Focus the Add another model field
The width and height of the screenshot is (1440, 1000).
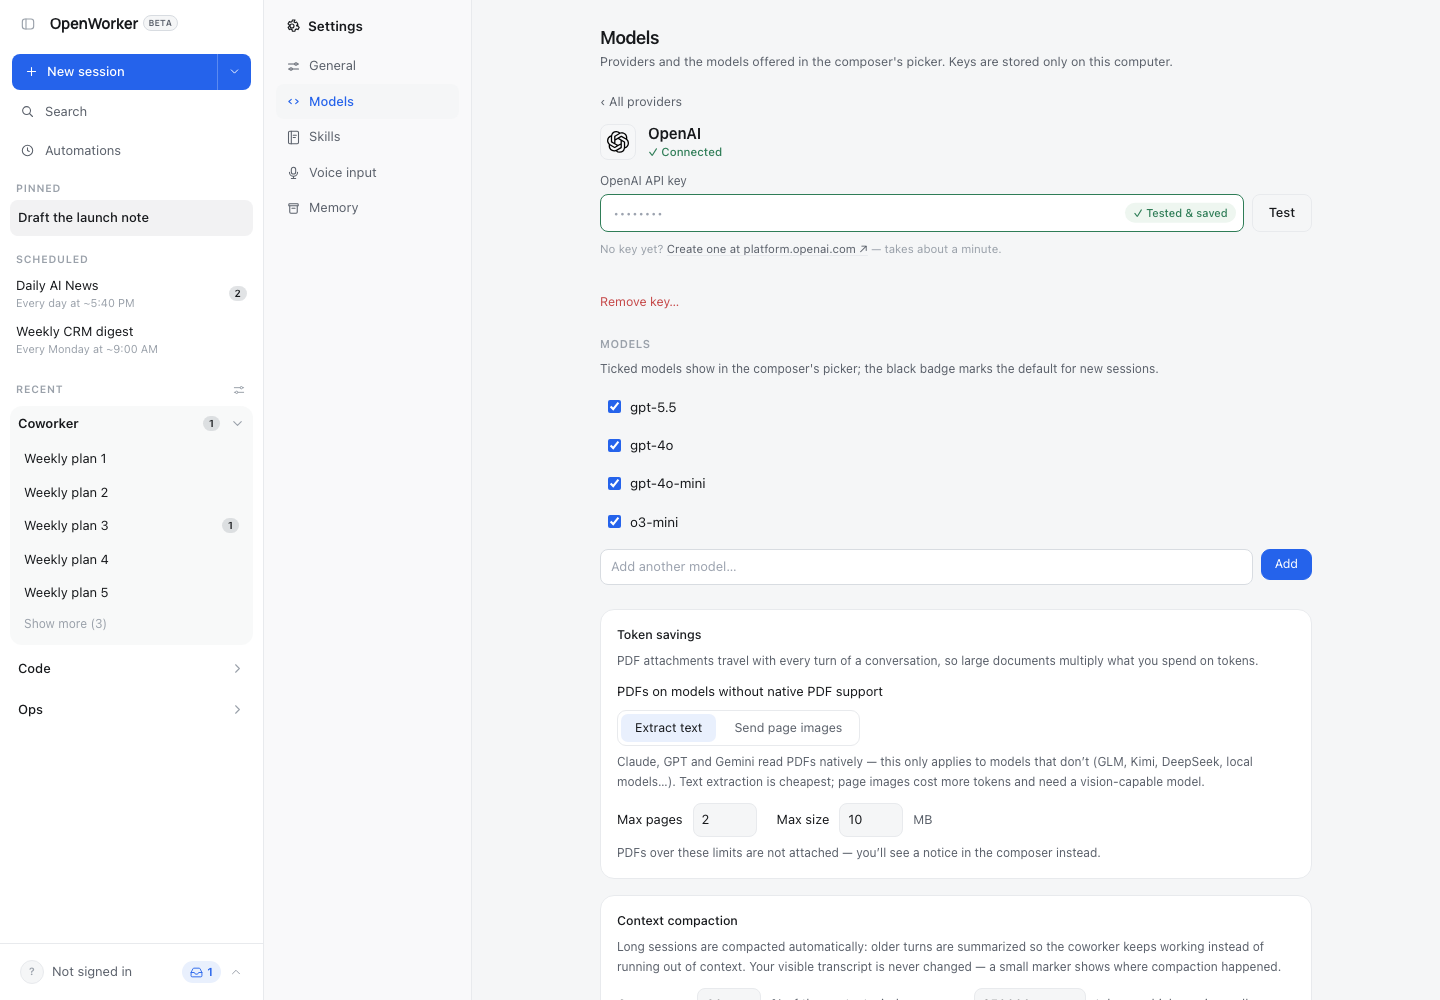(x=926, y=567)
